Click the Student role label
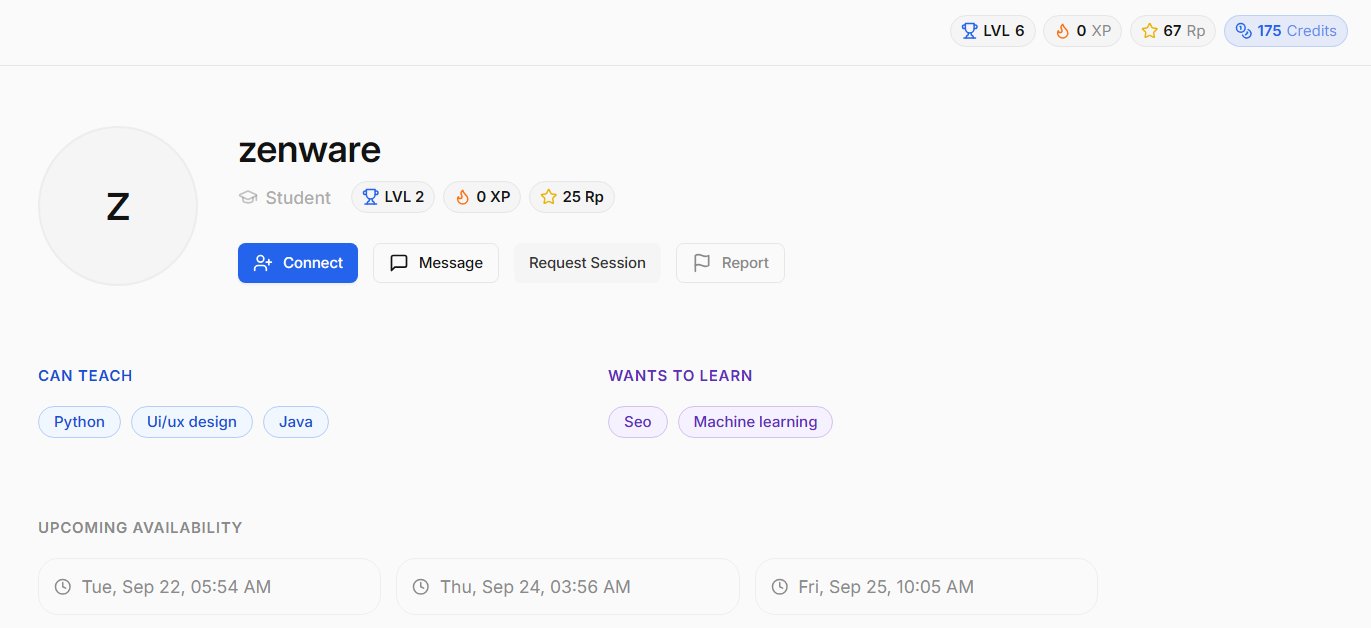The height and width of the screenshot is (628, 1371). tap(298, 198)
